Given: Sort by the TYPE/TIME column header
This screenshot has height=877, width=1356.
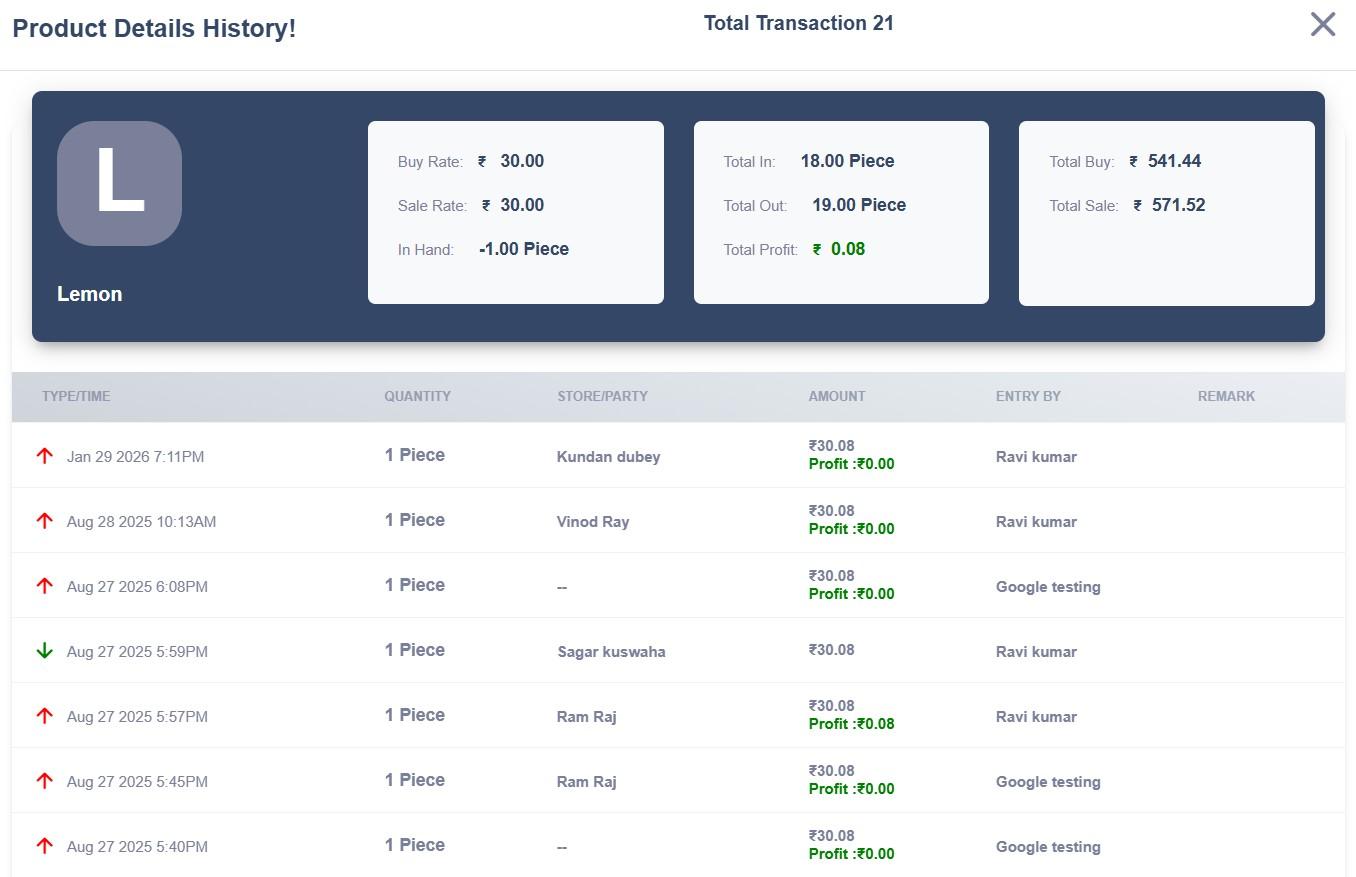Looking at the screenshot, I should 75,396.
